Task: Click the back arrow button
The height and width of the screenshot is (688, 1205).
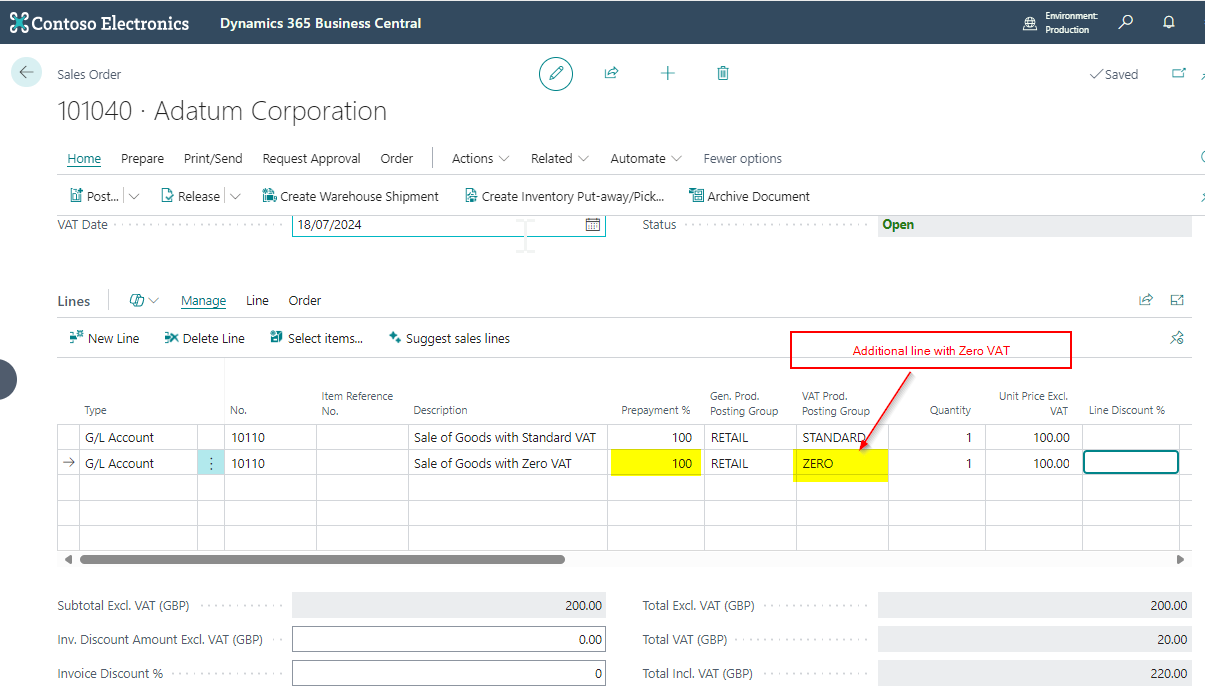Action: point(26,73)
